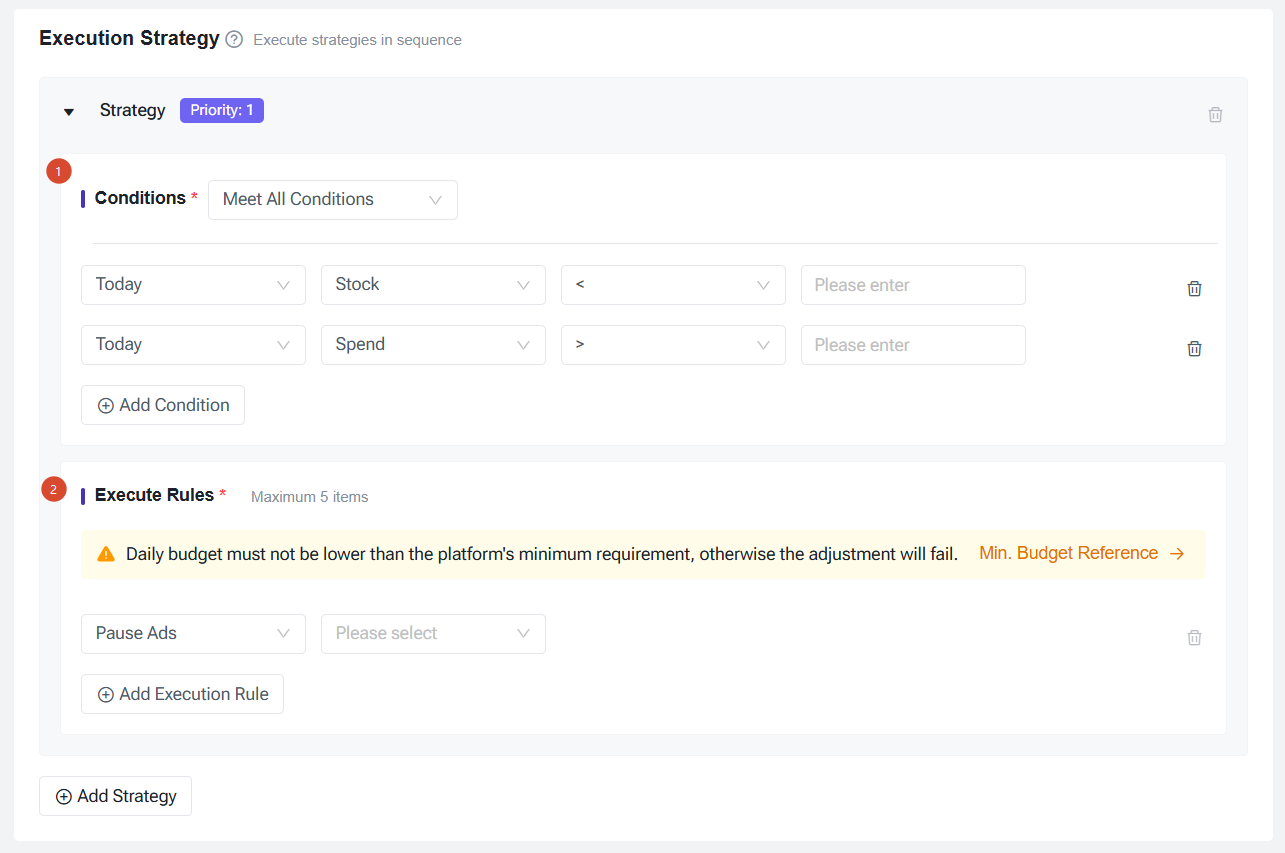Click Add Condition button
This screenshot has width=1285, height=853.
click(163, 405)
